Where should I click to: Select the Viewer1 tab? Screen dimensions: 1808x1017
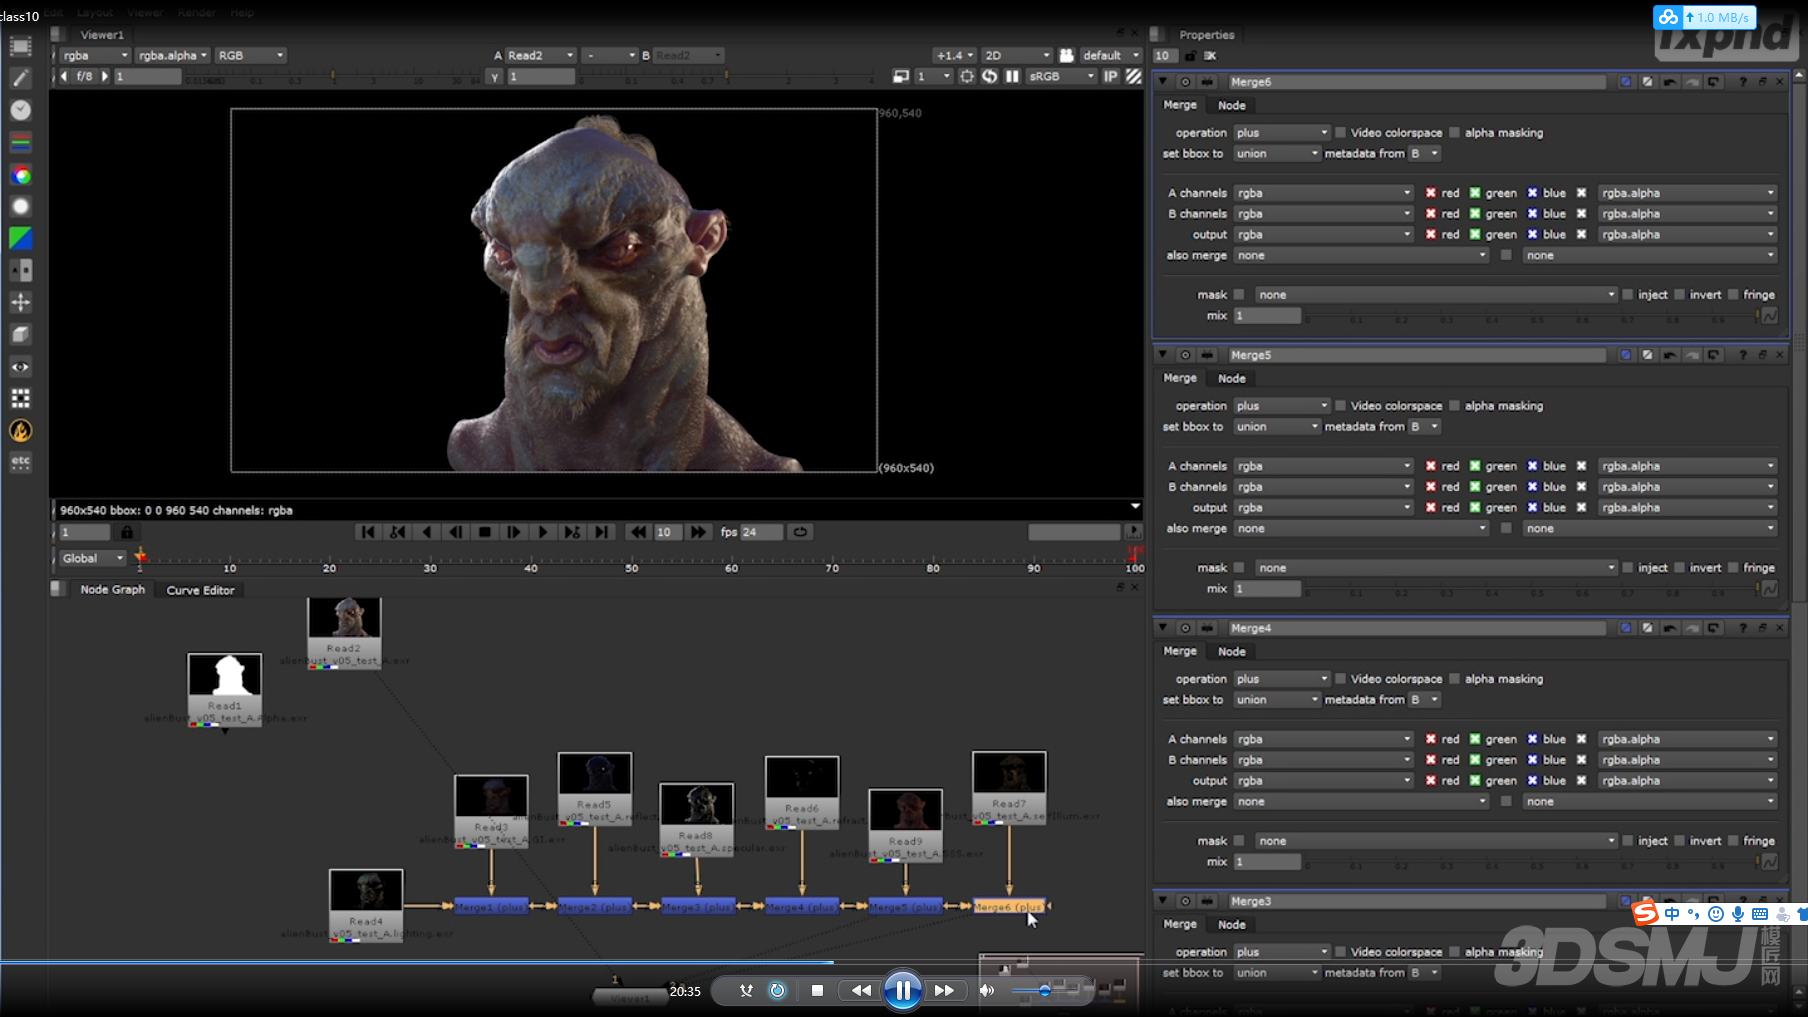click(x=102, y=35)
